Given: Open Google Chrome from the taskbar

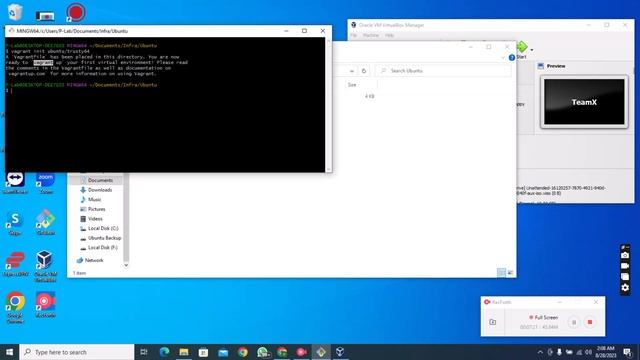Looking at the screenshot, I should pos(243,352).
